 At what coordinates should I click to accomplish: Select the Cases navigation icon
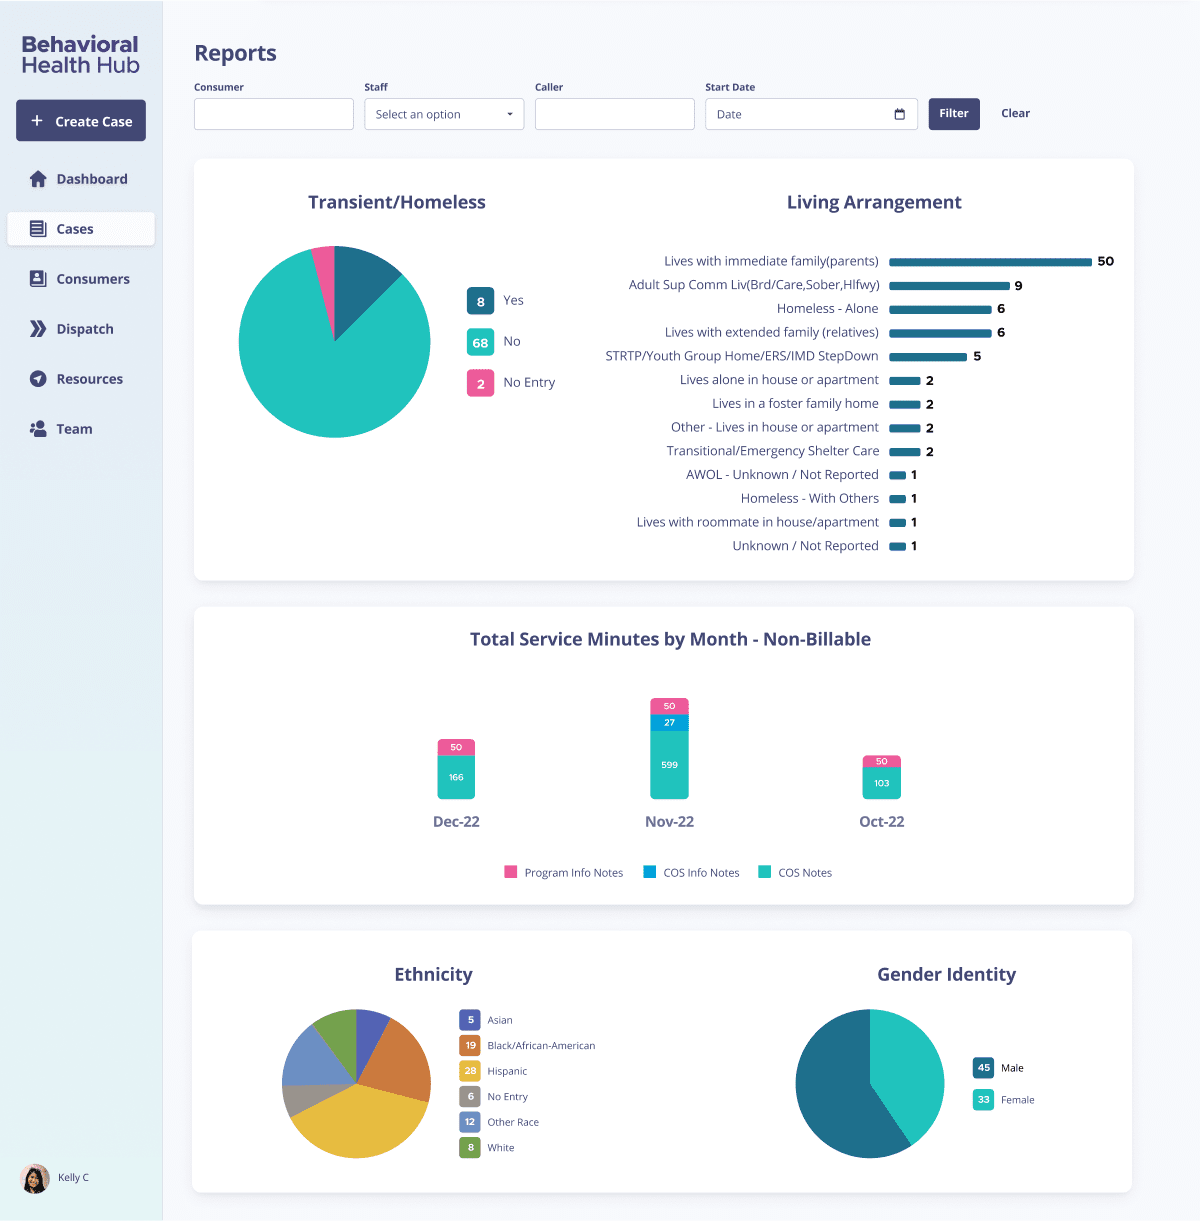38,228
